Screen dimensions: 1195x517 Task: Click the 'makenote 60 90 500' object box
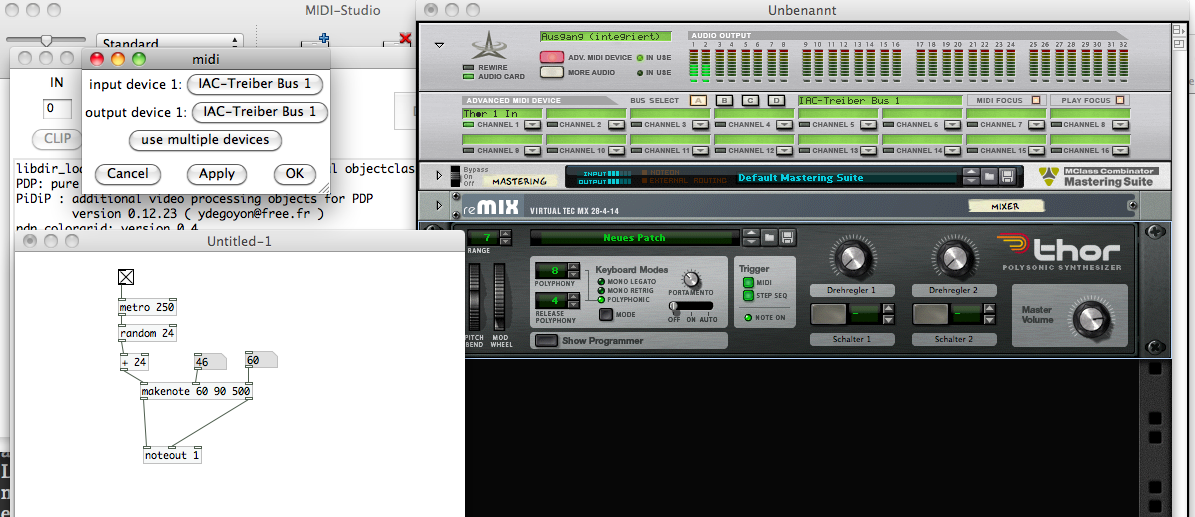[196, 391]
